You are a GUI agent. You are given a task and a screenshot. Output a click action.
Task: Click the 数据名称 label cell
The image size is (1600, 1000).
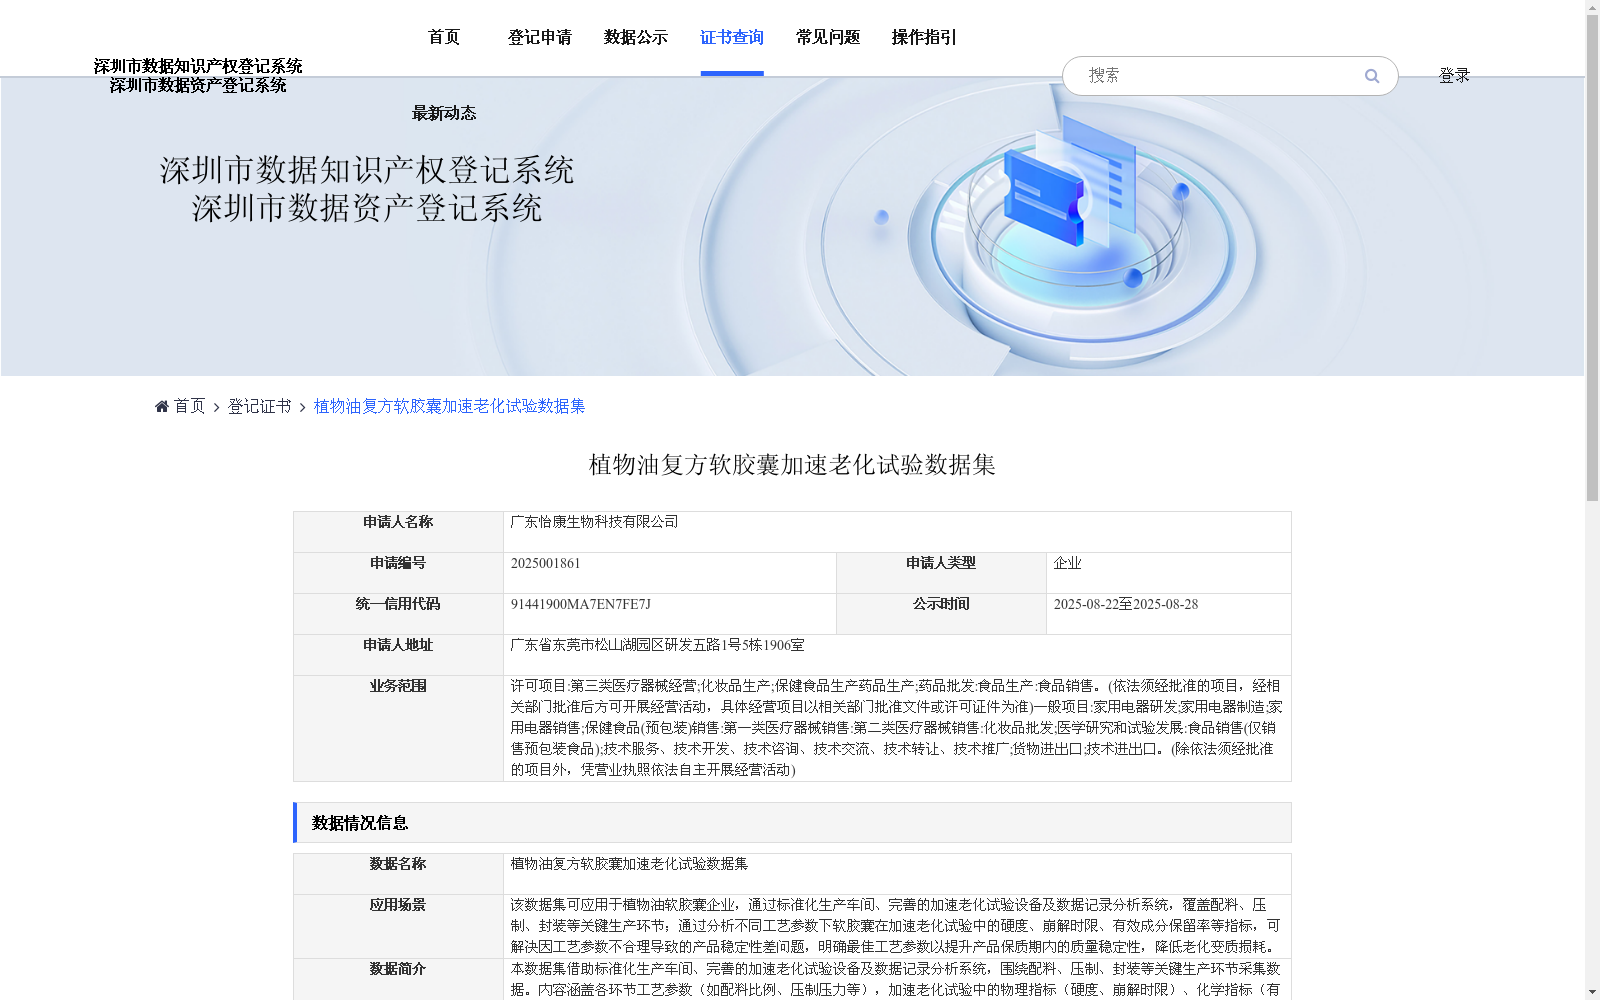tap(398, 874)
